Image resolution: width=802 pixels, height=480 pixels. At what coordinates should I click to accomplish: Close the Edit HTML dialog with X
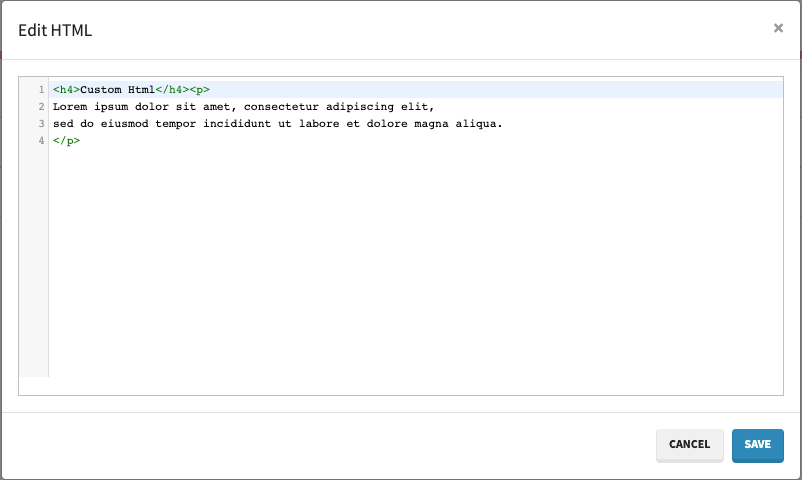(x=778, y=28)
